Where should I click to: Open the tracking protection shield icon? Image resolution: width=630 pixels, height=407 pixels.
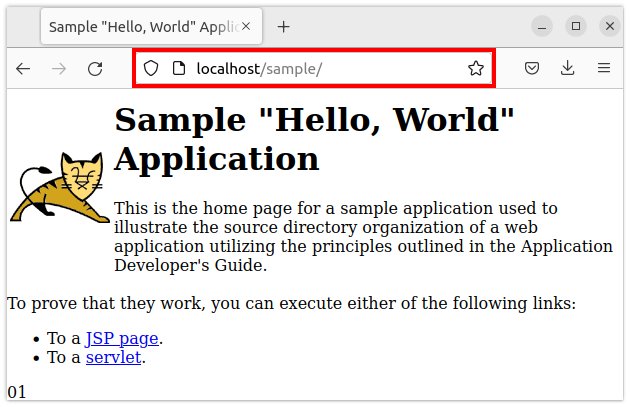(152, 69)
